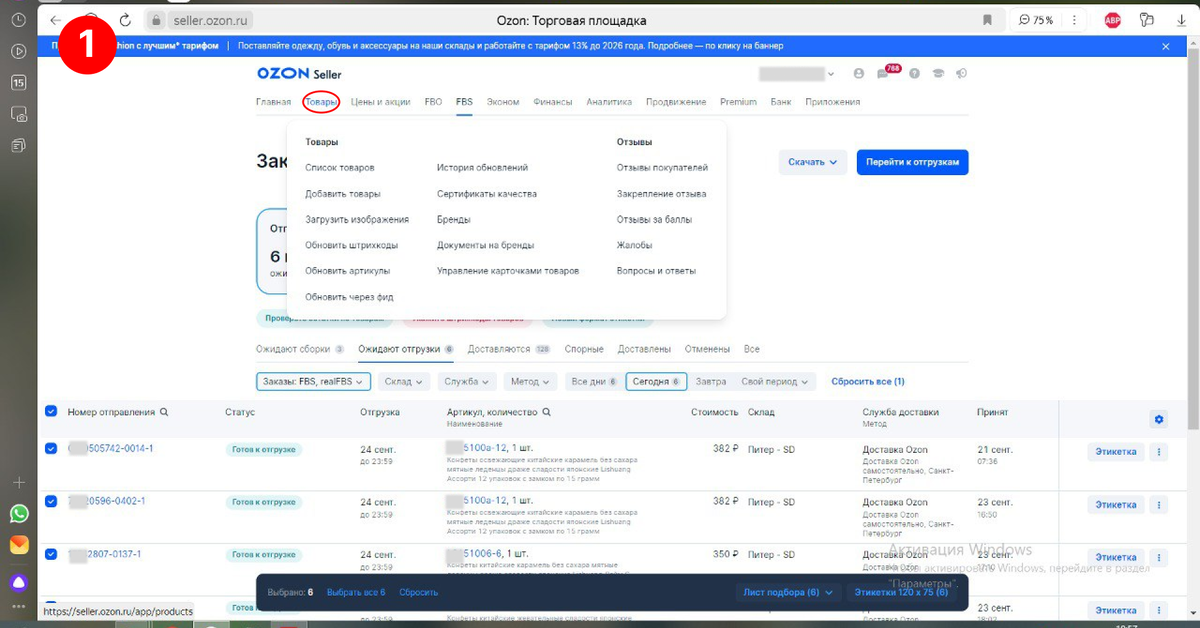This screenshot has height=628, width=1200.
Task: Open table column settings gear
Action: [1159, 419]
